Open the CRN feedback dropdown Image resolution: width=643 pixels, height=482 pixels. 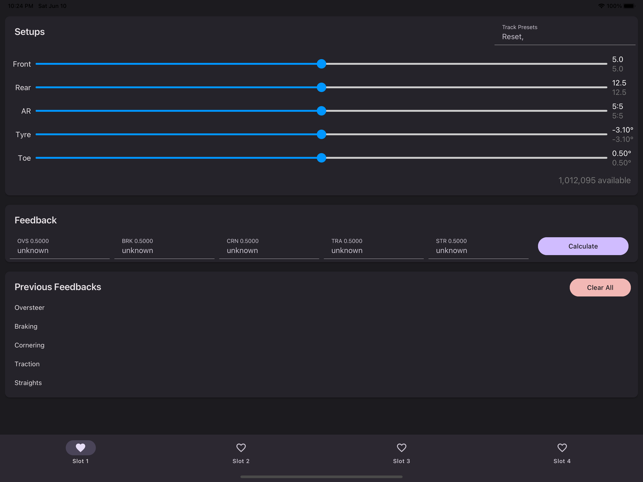coord(269,247)
